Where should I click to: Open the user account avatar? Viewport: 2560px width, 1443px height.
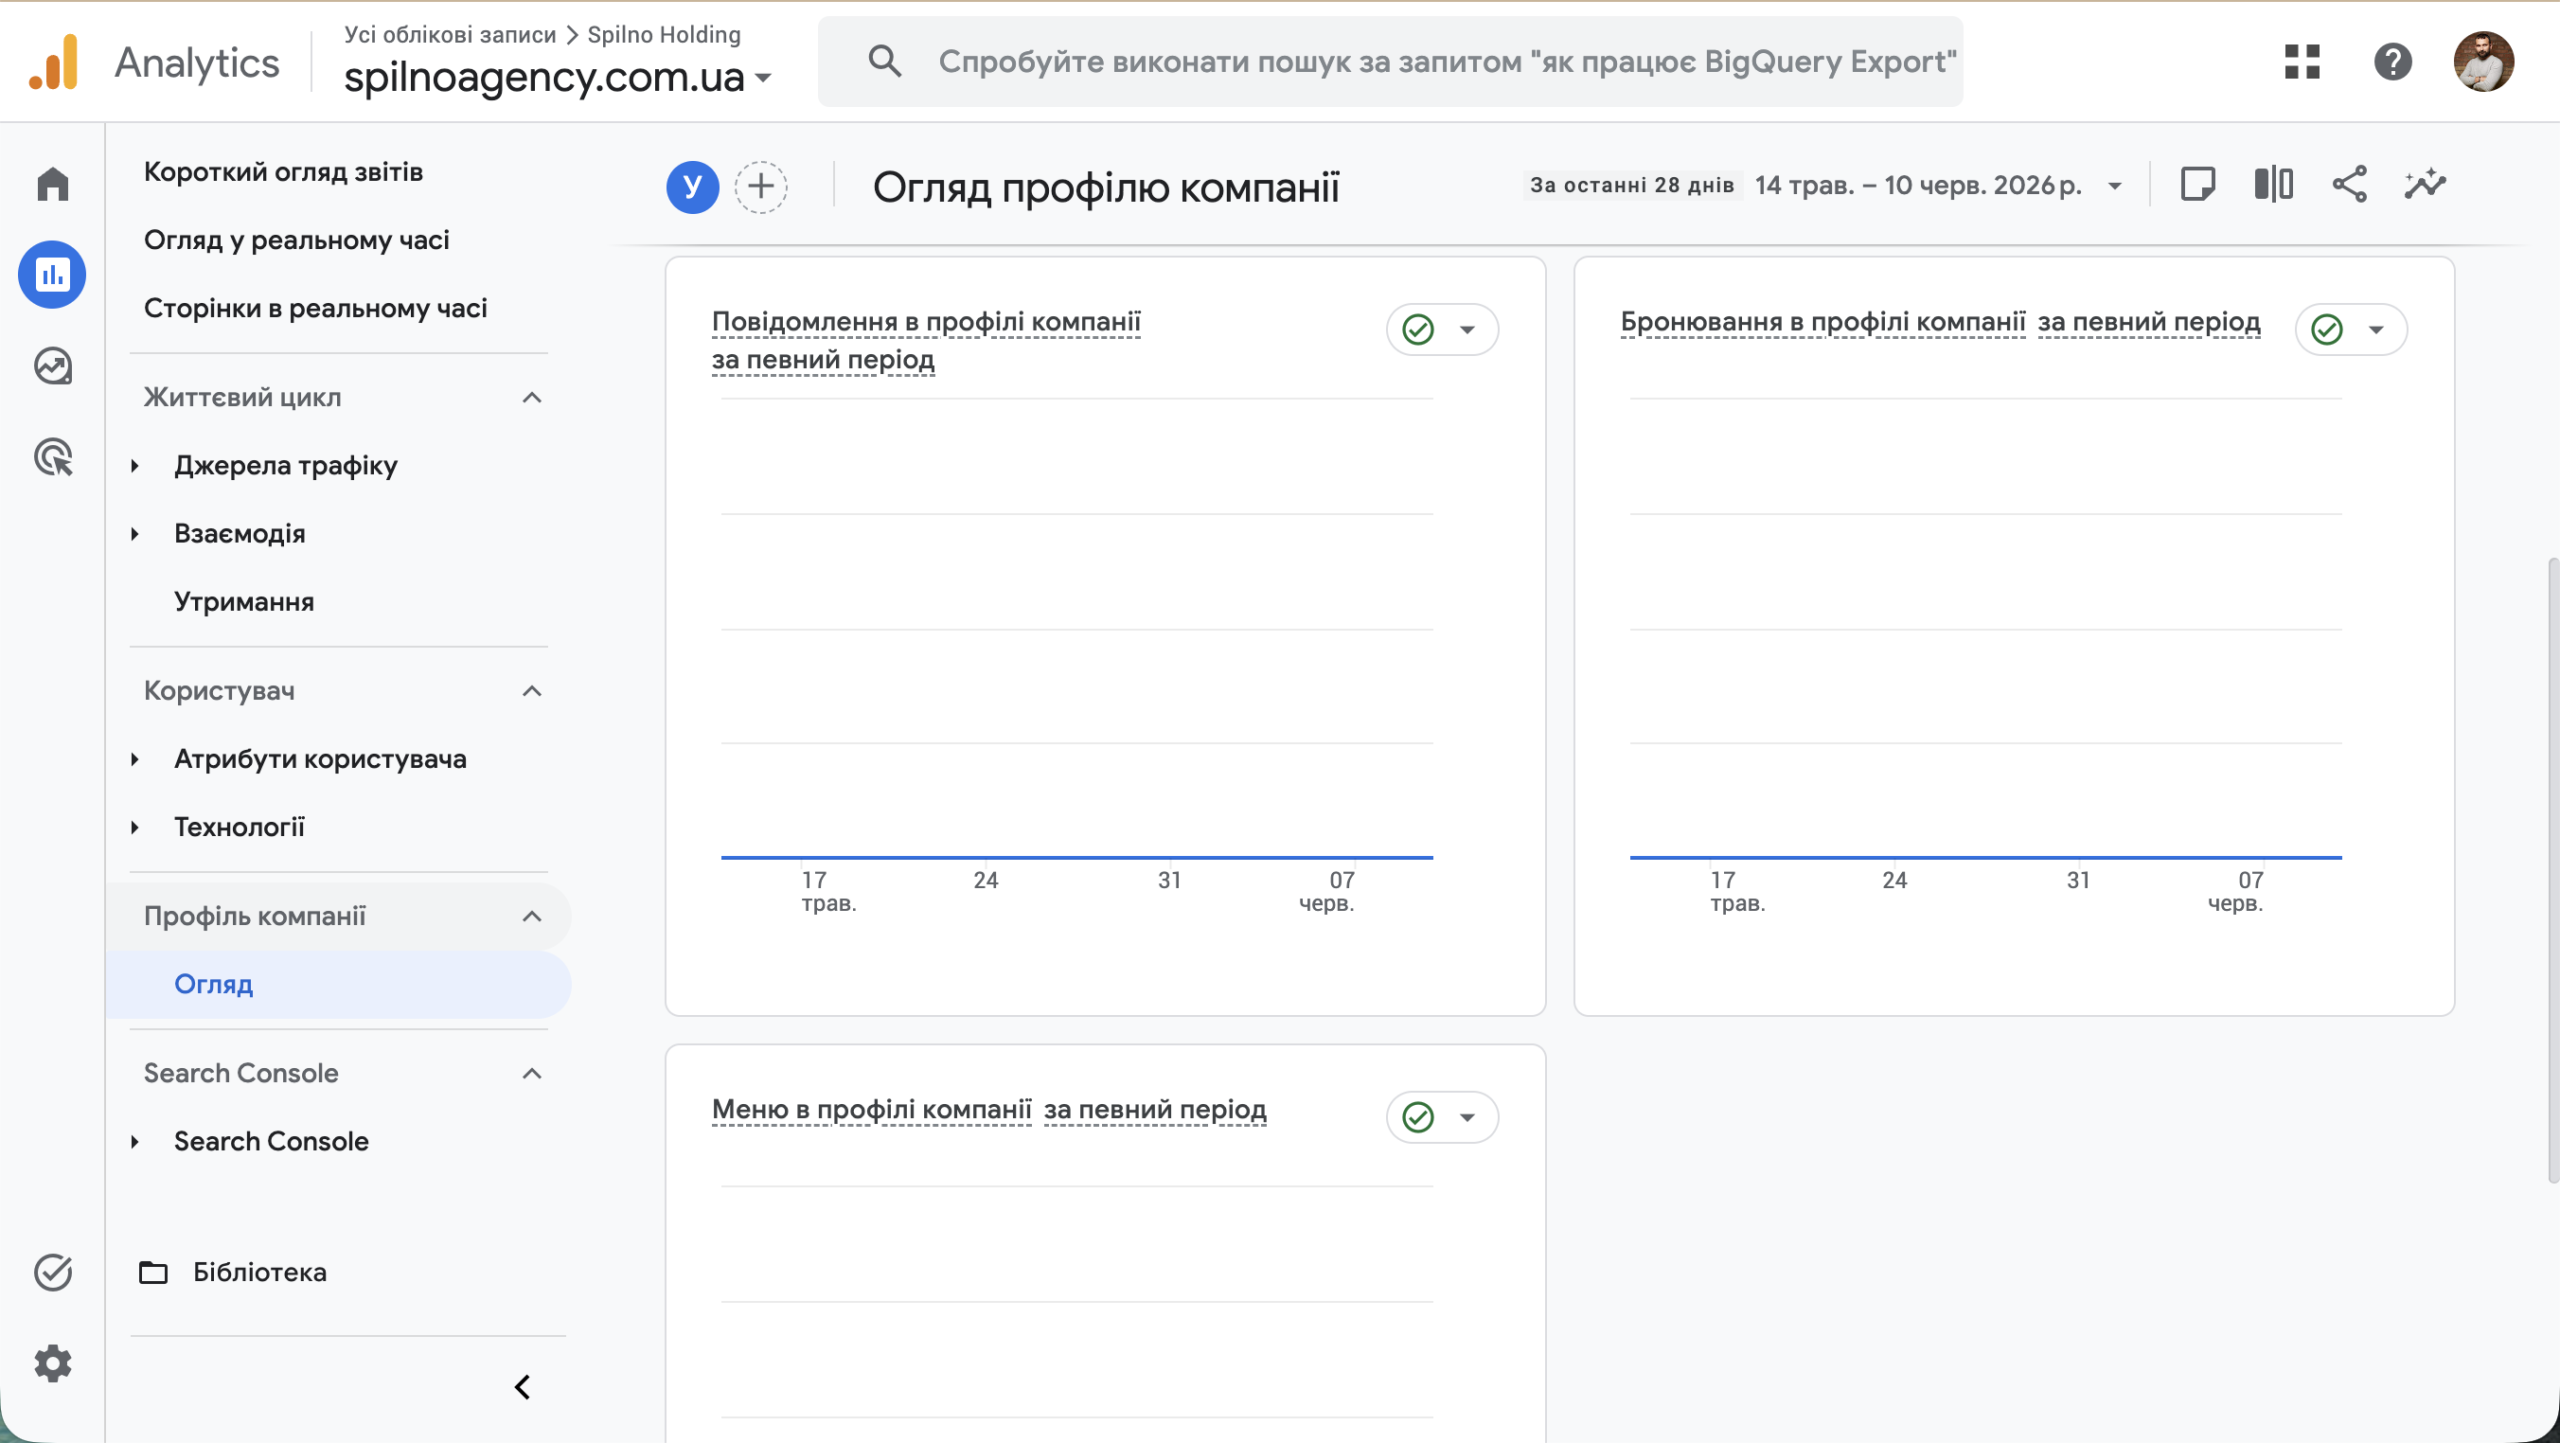(x=2484, y=62)
